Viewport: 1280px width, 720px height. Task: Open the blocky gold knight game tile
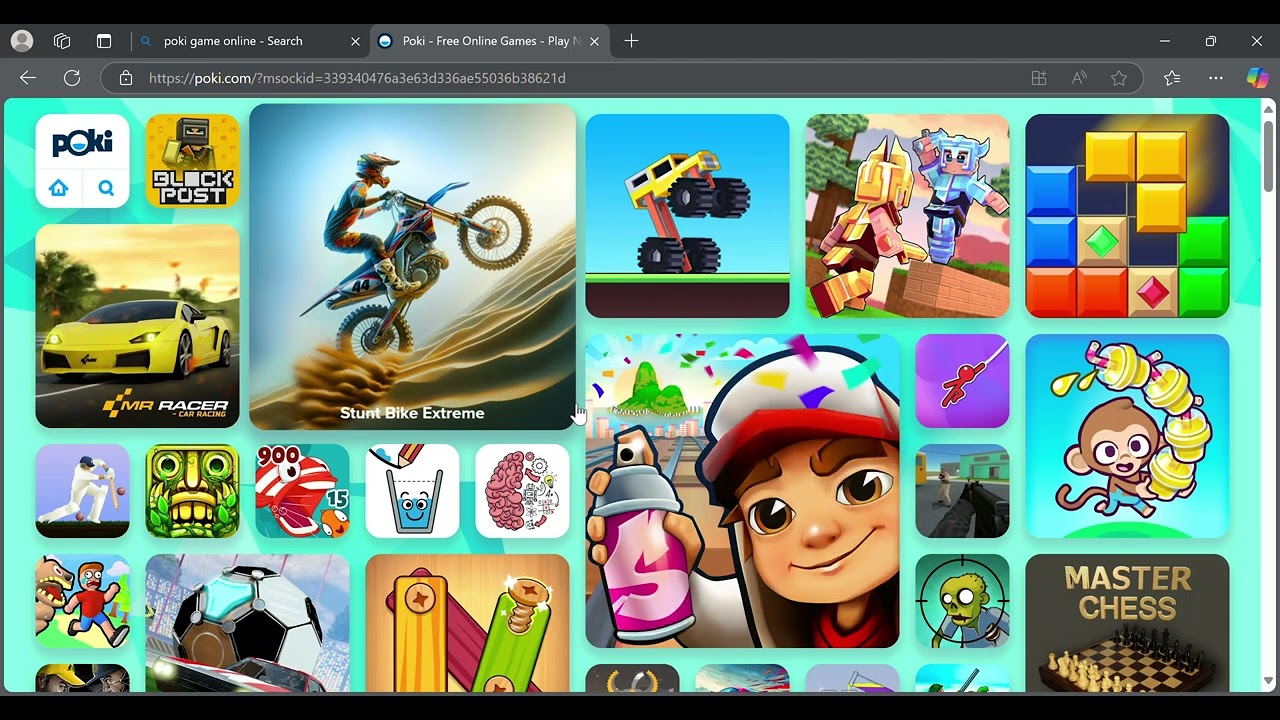click(x=907, y=216)
